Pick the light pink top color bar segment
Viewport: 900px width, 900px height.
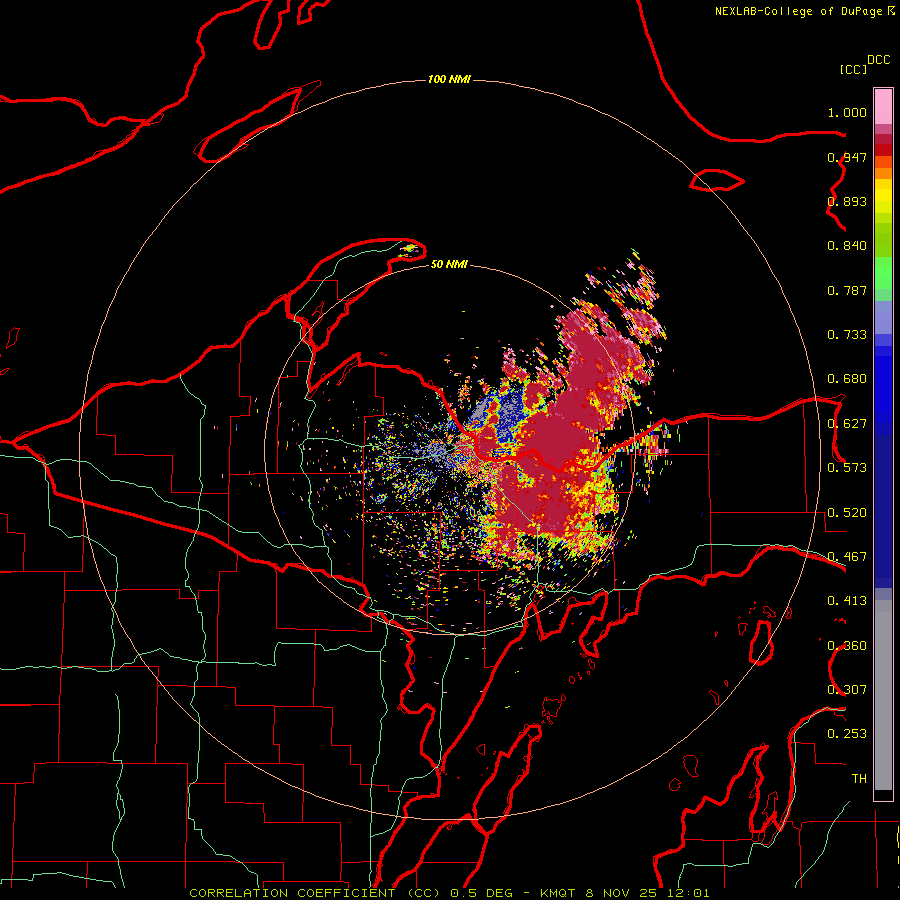pyautogui.click(x=883, y=107)
